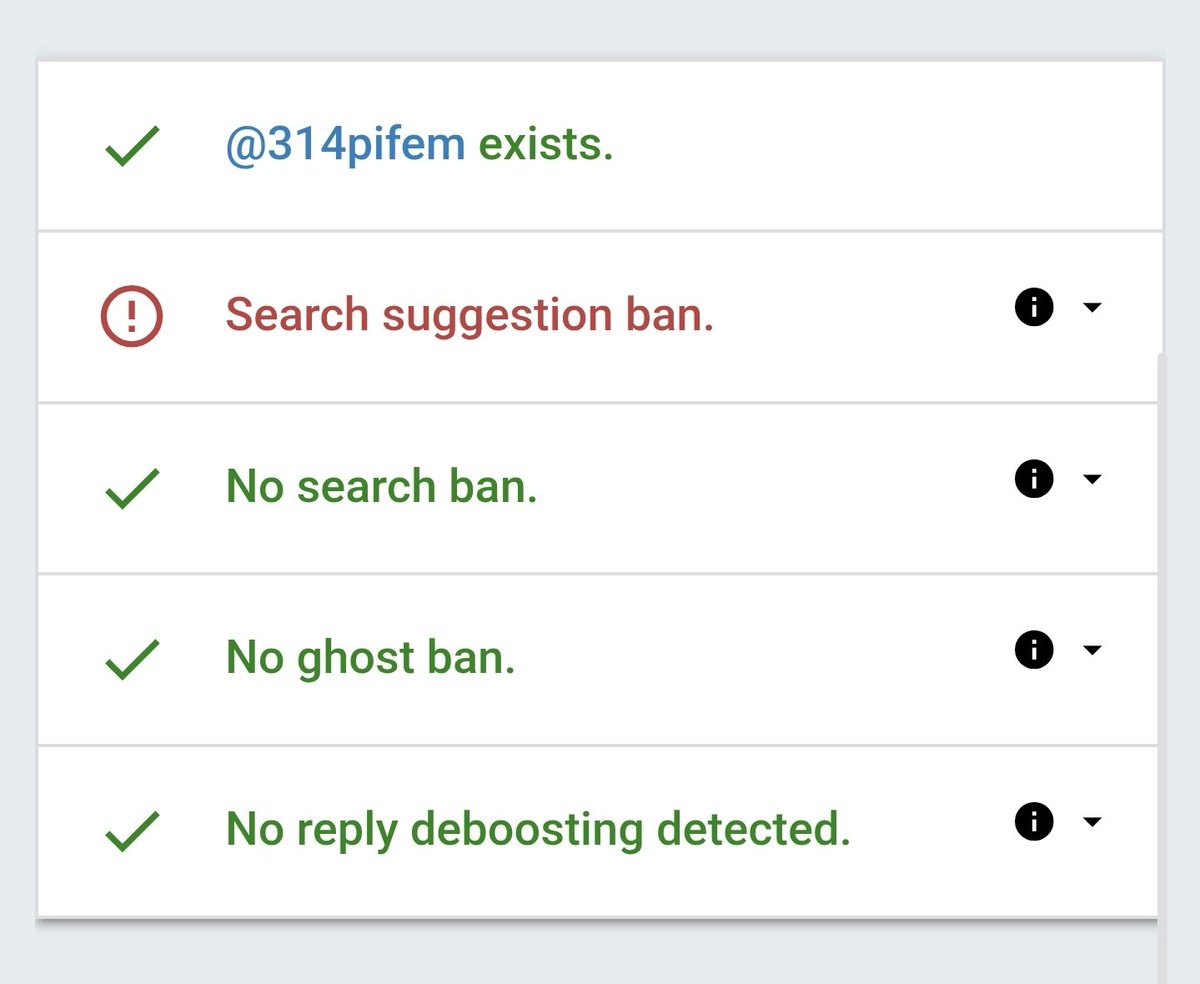Click info icon for reply deboosting row
Viewport: 1200px width, 984px height.
click(1034, 823)
